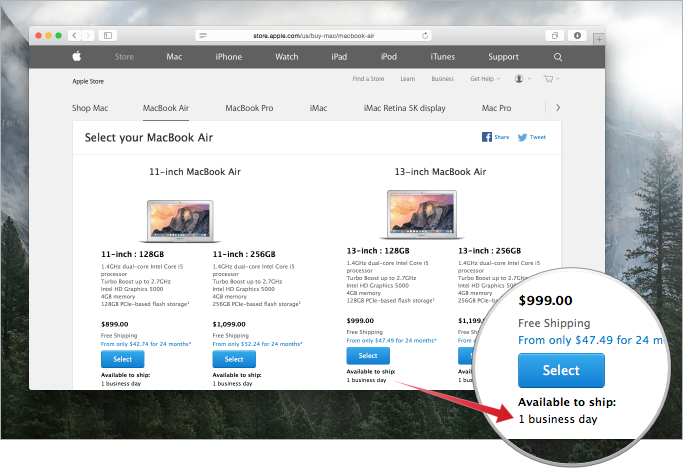683x468 pixels.
Task: Expand the Get Help dropdown
Action: pyautogui.click(x=485, y=79)
